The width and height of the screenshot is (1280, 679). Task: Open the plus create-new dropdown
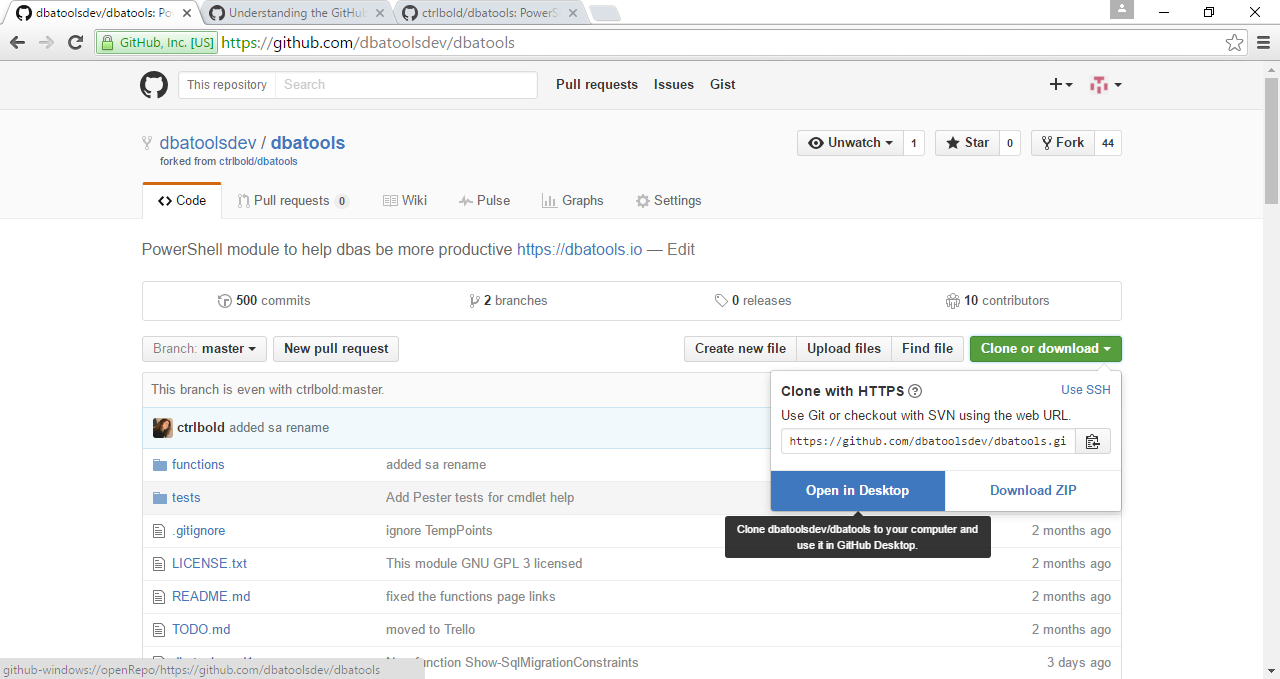click(x=1060, y=85)
